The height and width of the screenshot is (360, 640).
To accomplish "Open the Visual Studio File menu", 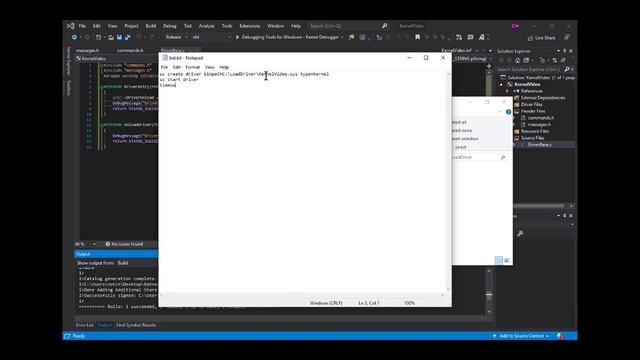I will pyautogui.click(x=82, y=26).
